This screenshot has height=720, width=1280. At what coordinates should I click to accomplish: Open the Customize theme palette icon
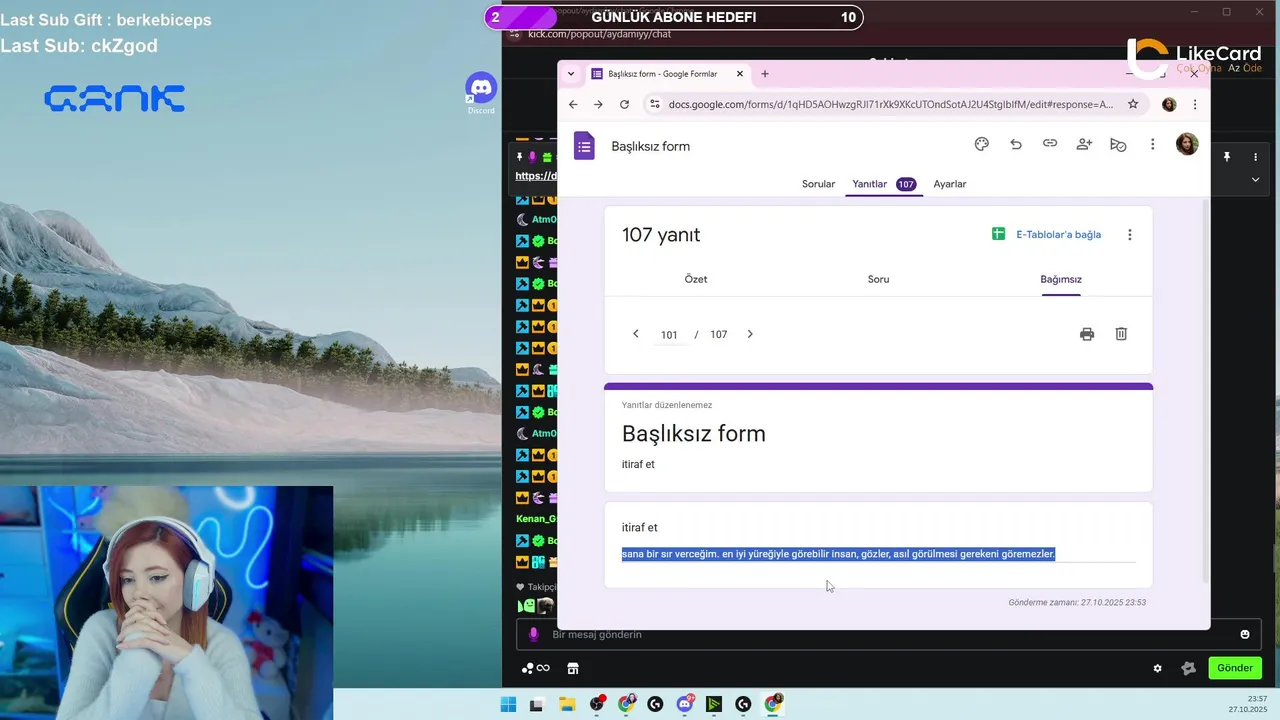point(981,144)
